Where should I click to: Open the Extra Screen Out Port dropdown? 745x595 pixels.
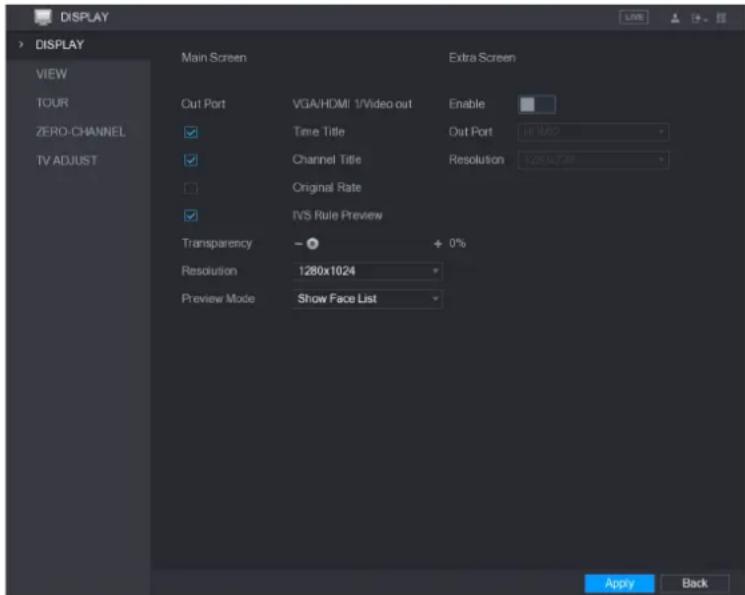pyautogui.click(x=593, y=132)
